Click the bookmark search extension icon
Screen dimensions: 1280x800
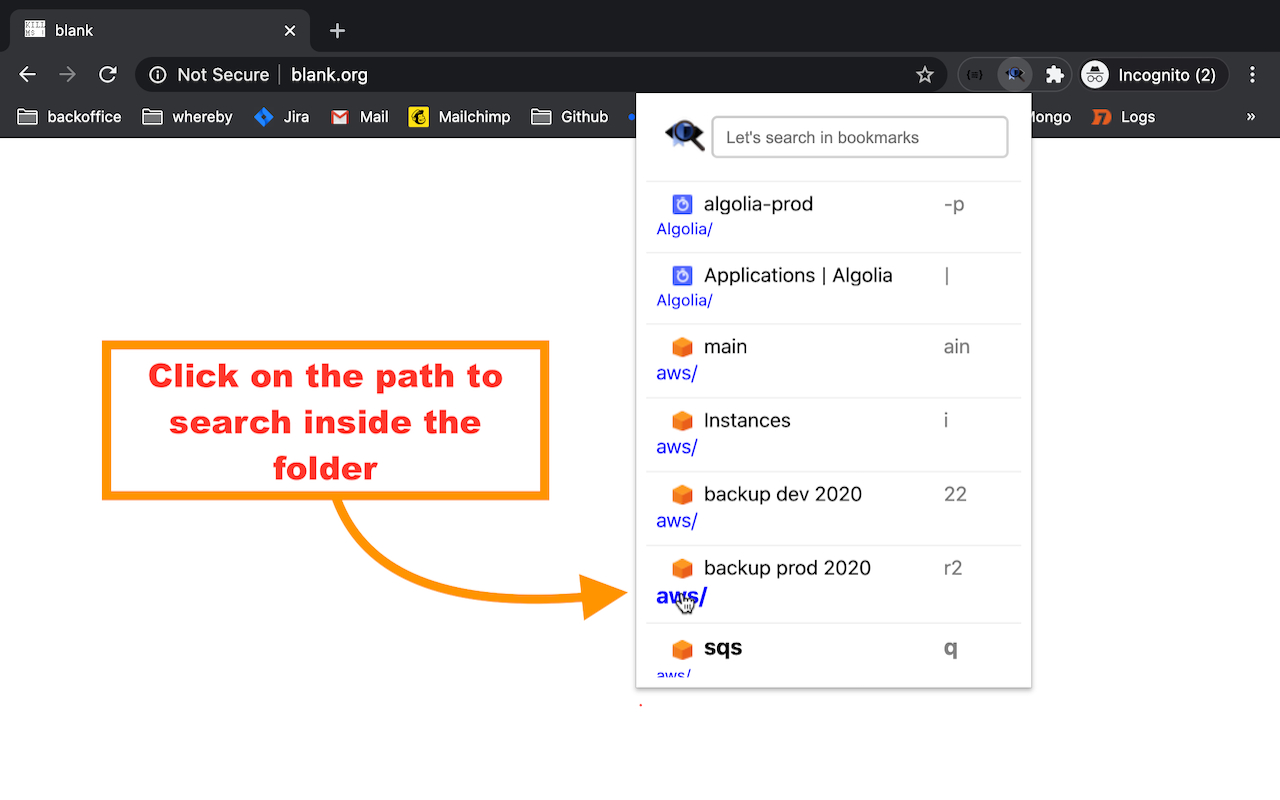click(x=1016, y=74)
